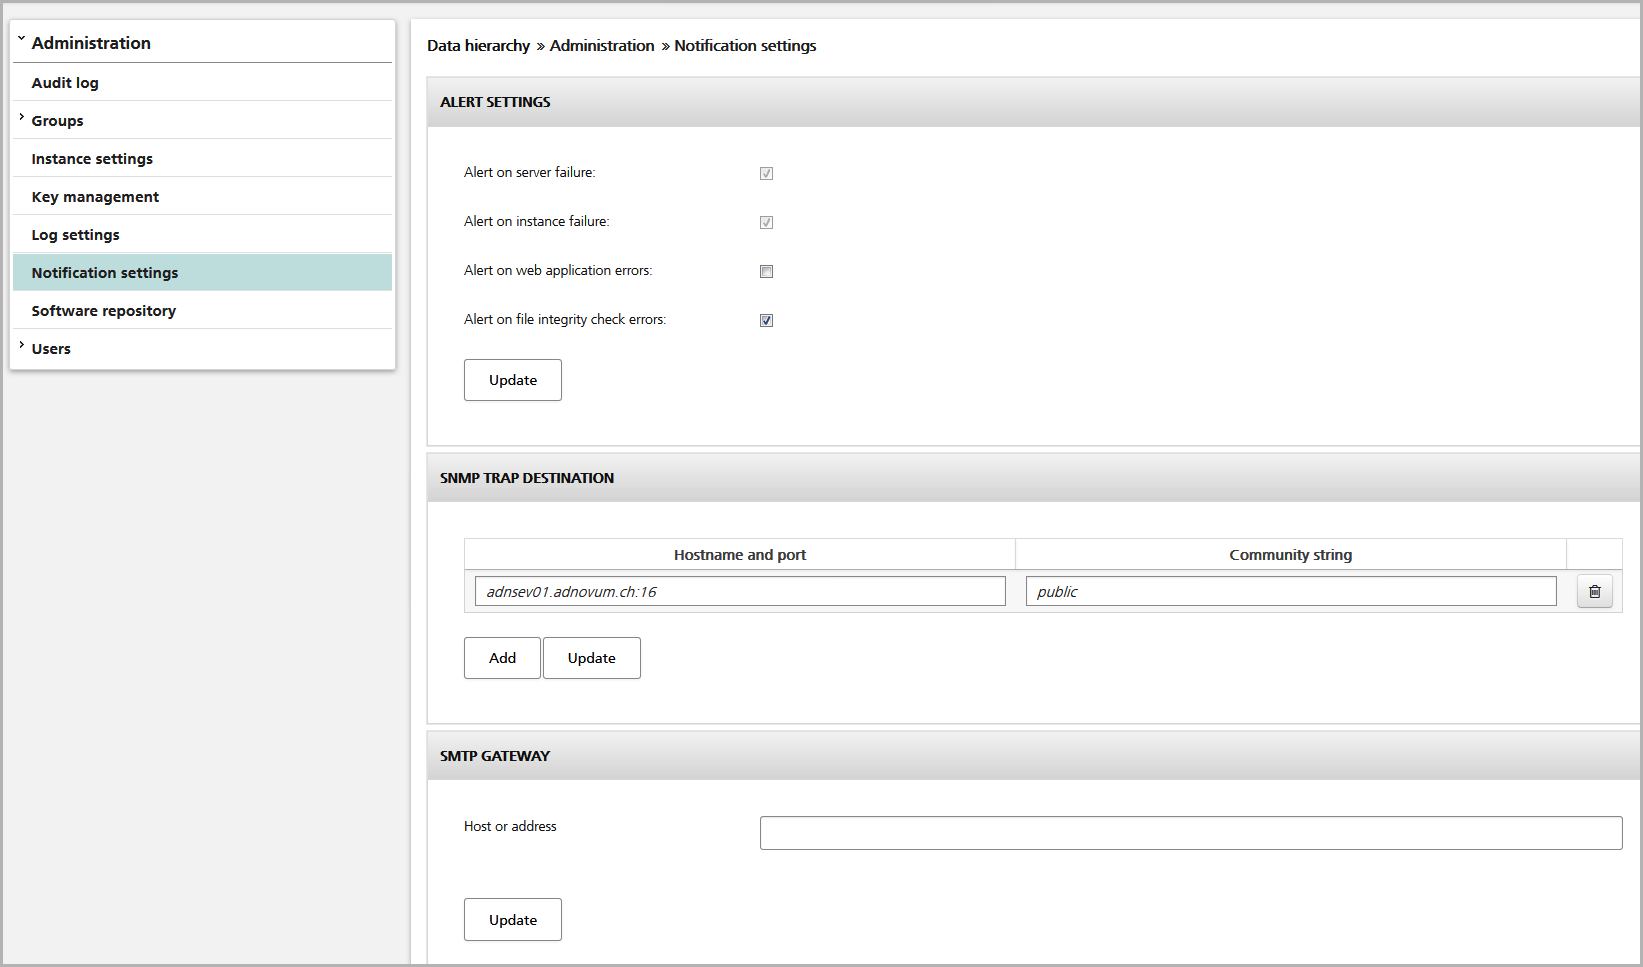
Task: Delete the adnsev01.adnovum.ch SNMP trap row
Action: tap(1594, 592)
